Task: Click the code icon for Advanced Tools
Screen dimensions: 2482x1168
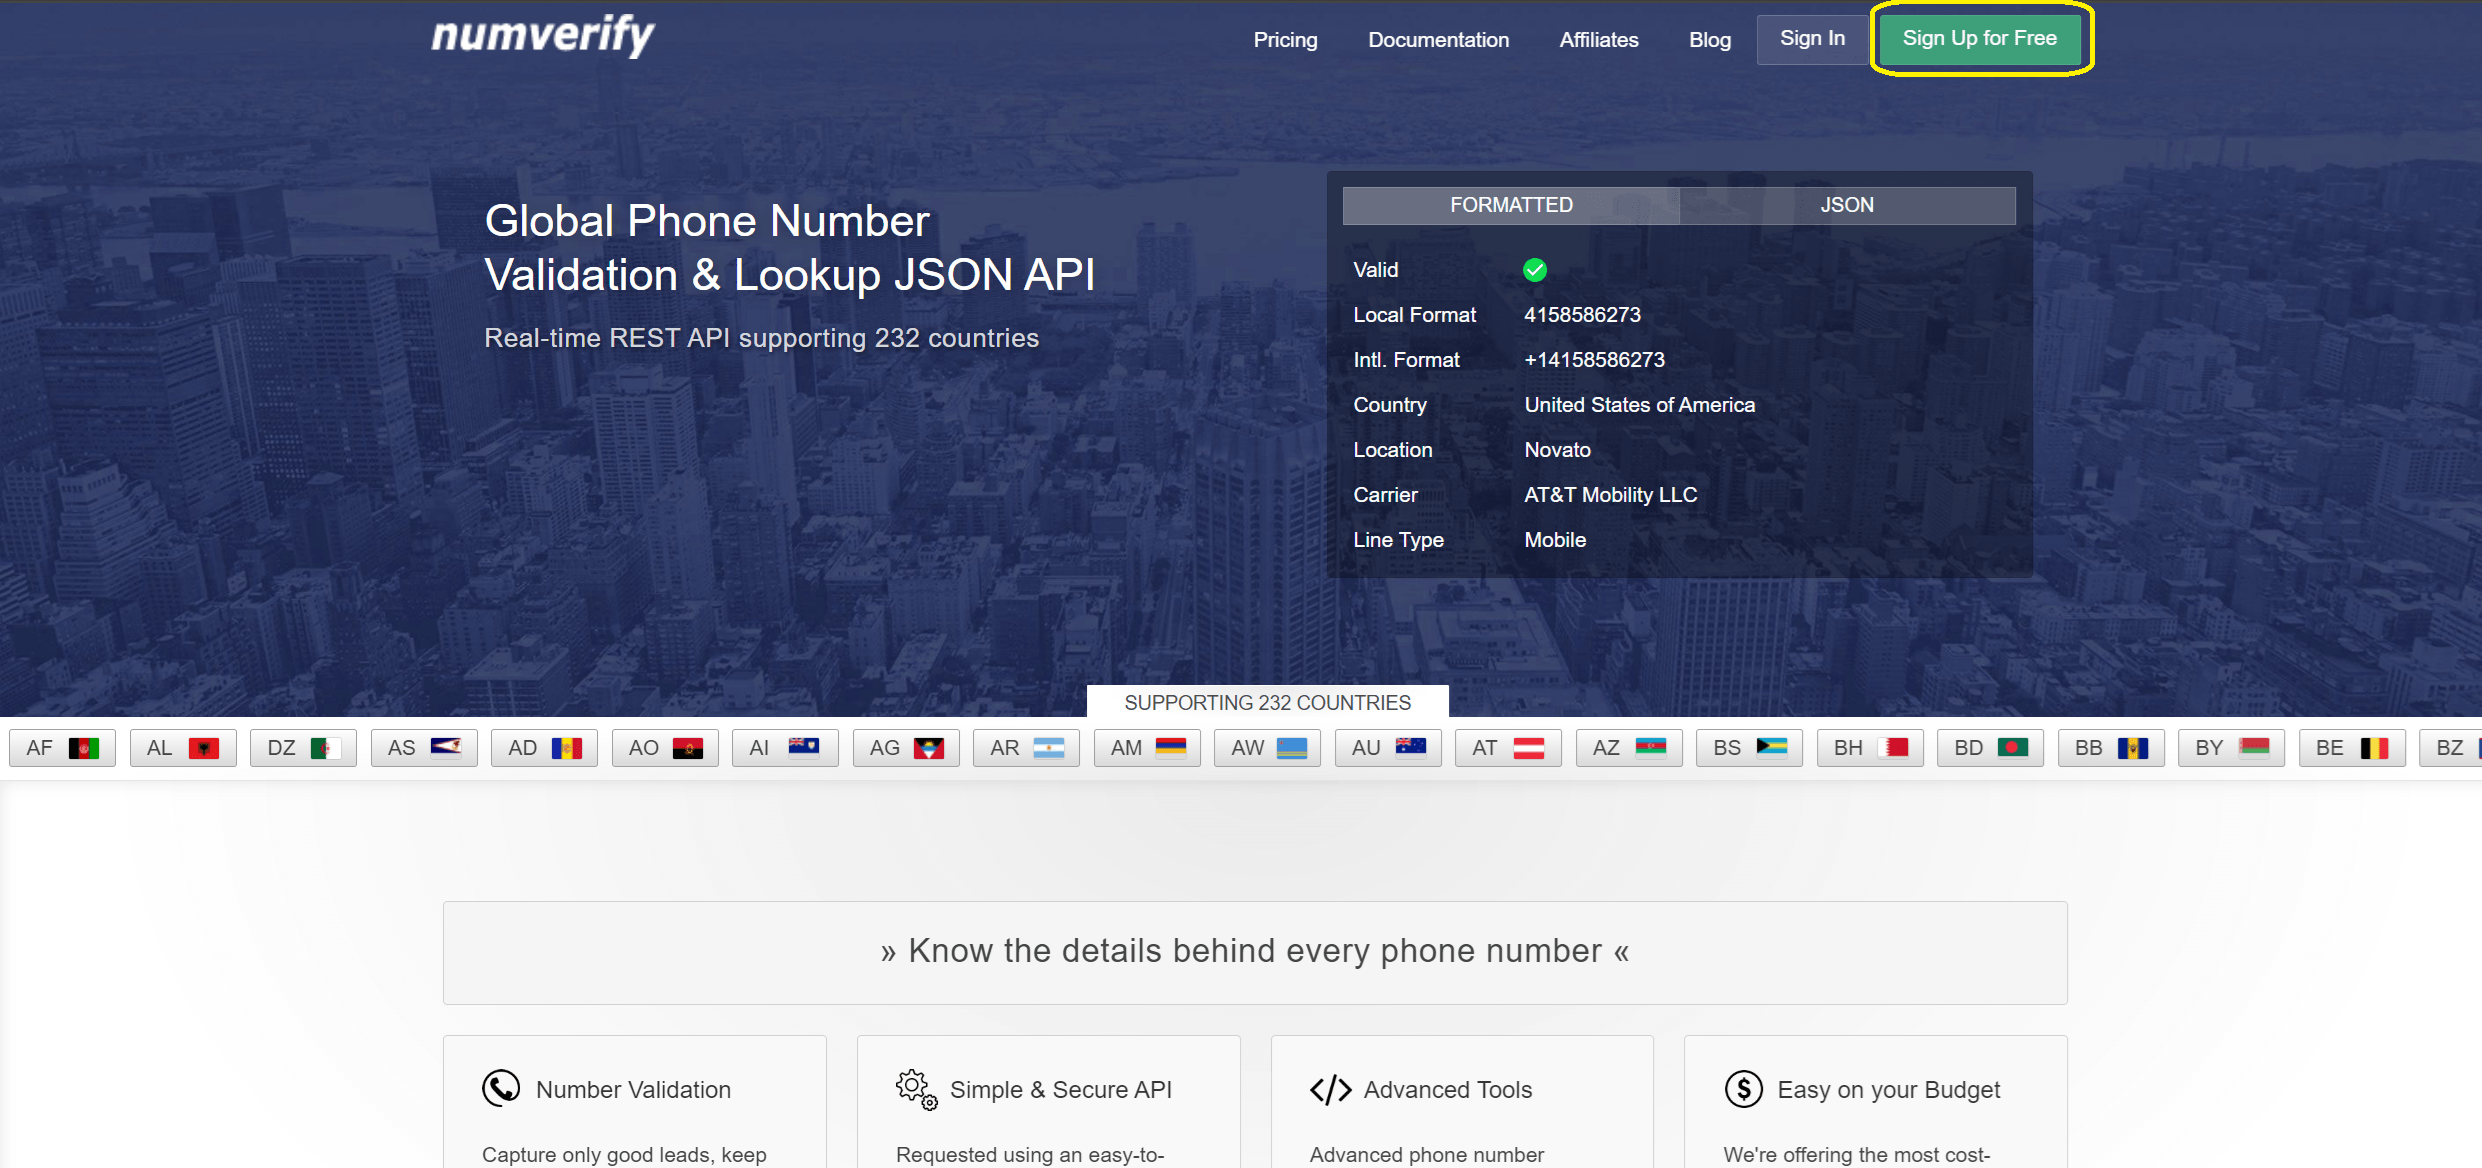Action: coord(1330,1089)
